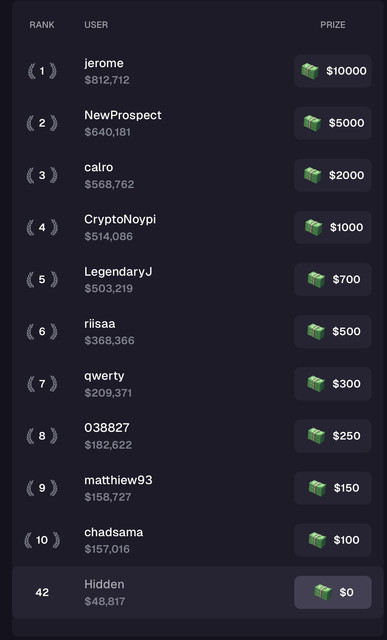Select the CryptoNoypi username
This screenshot has height=640, width=387.
120,220
